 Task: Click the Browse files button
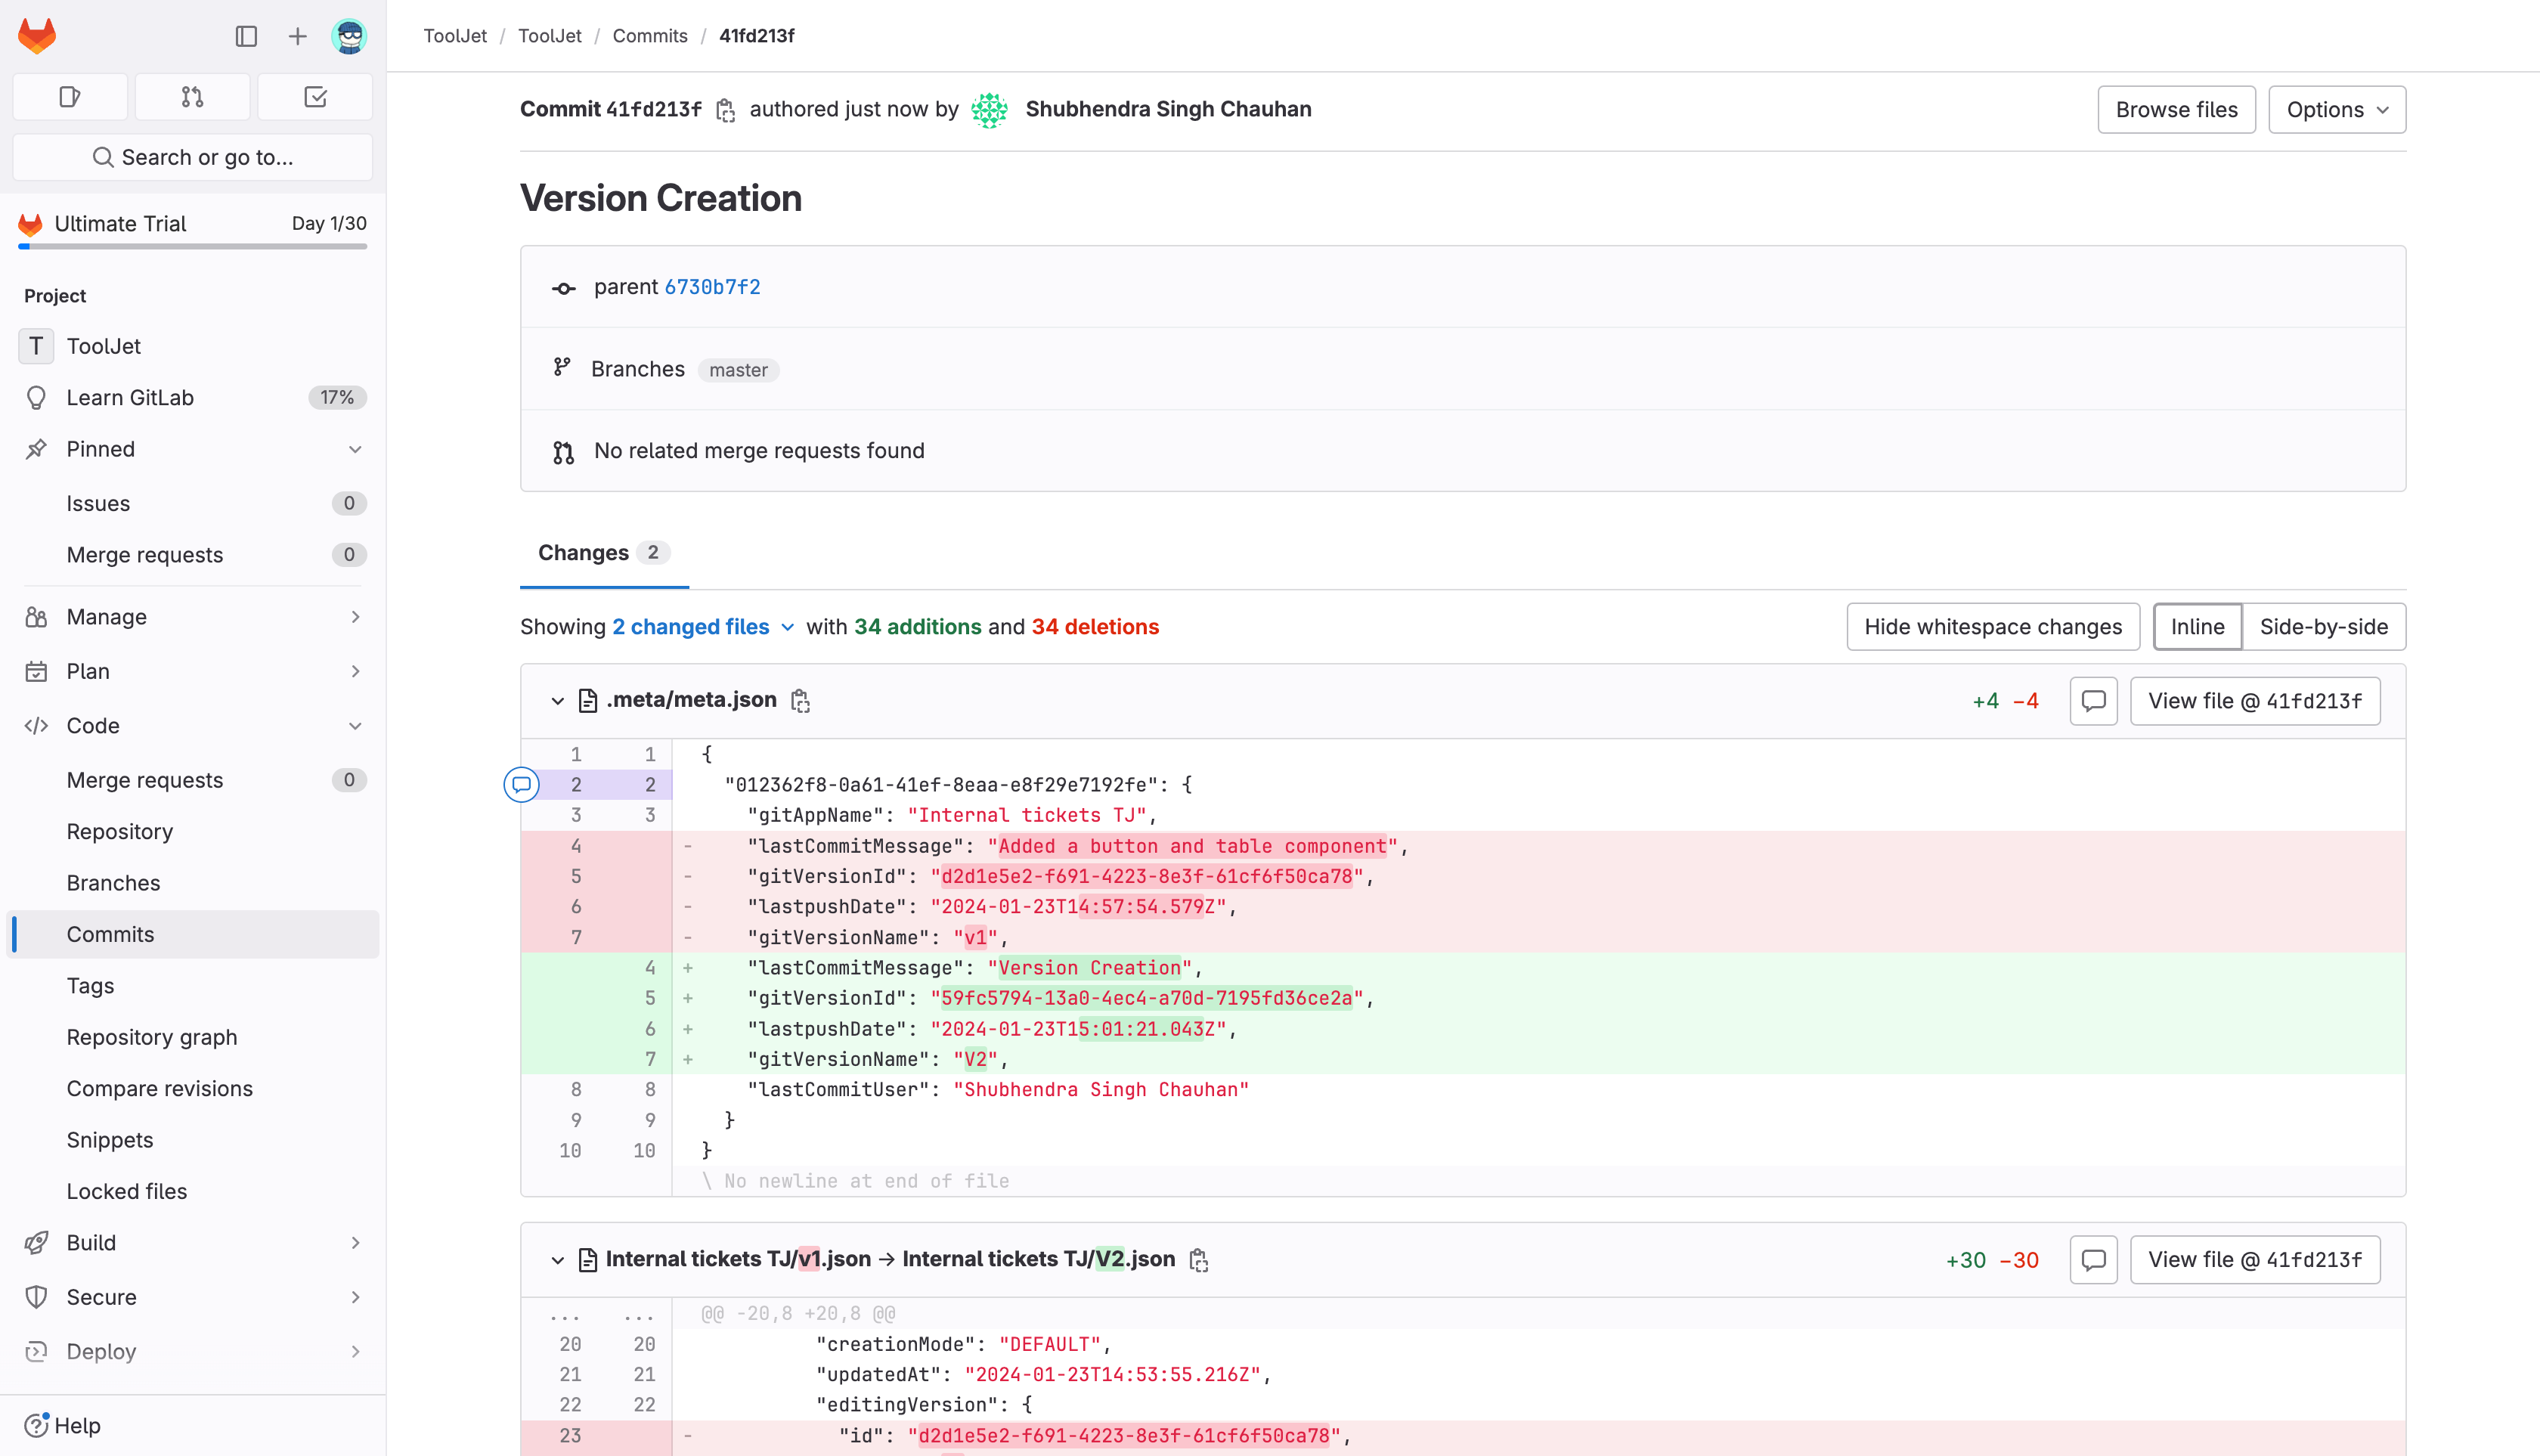[x=2175, y=110]
